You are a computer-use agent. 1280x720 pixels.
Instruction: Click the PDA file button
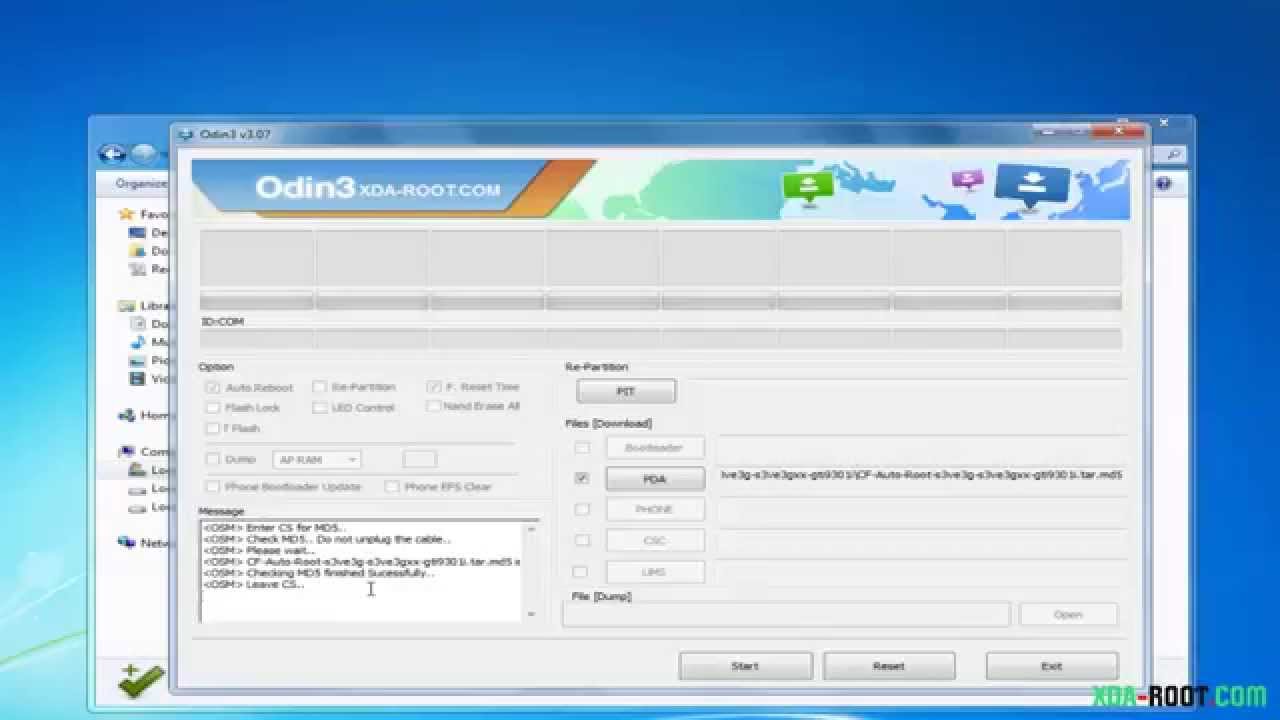coord(655,479)
